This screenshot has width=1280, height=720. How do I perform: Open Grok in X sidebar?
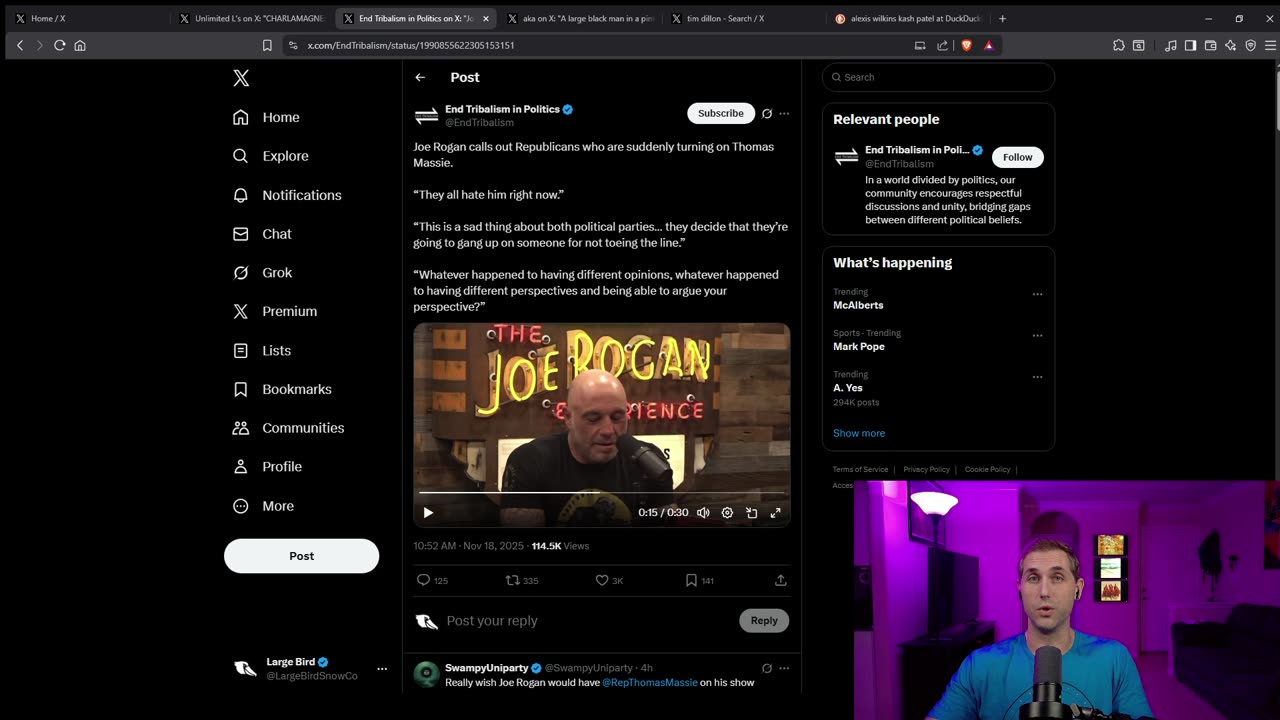[x=262, y=272]
